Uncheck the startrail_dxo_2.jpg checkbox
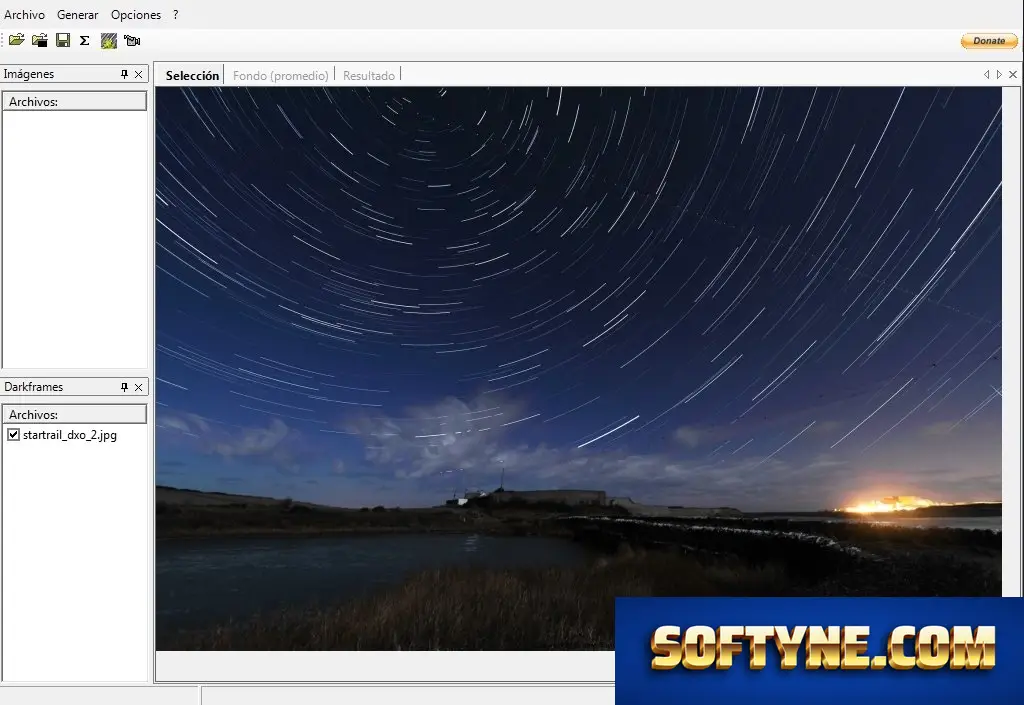1024x705 pixels. [x=13, y=435]
